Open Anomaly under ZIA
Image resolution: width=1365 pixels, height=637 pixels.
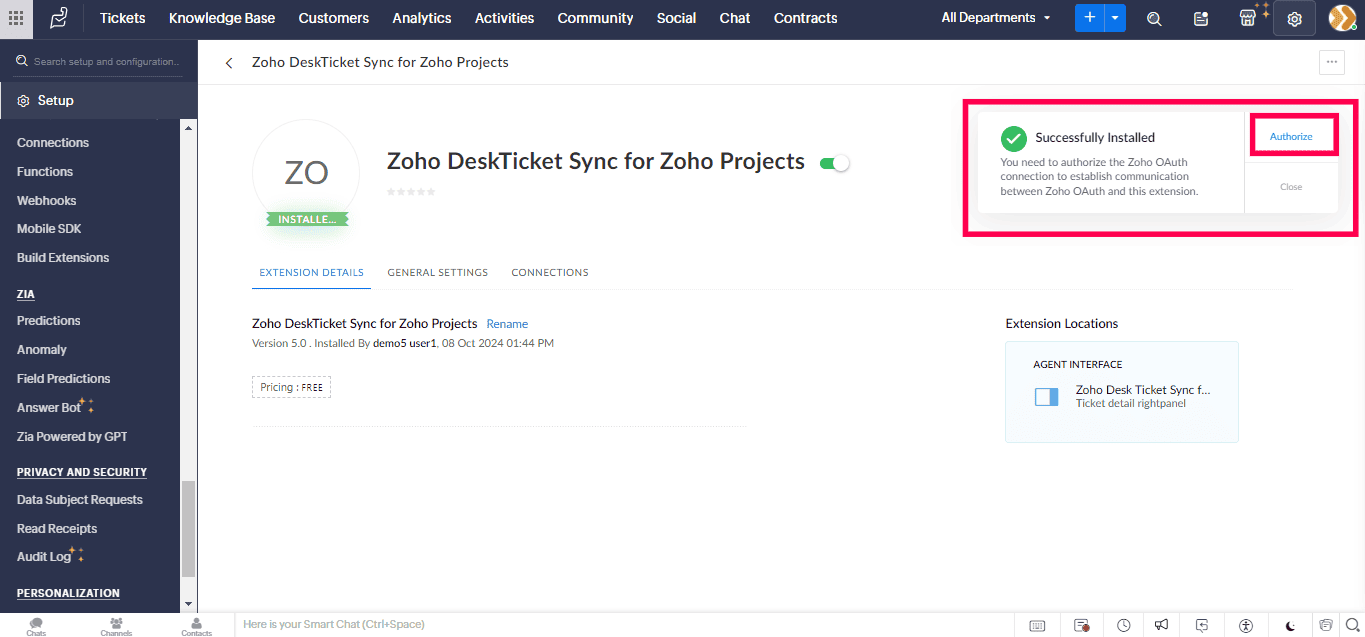coord(42,350)
